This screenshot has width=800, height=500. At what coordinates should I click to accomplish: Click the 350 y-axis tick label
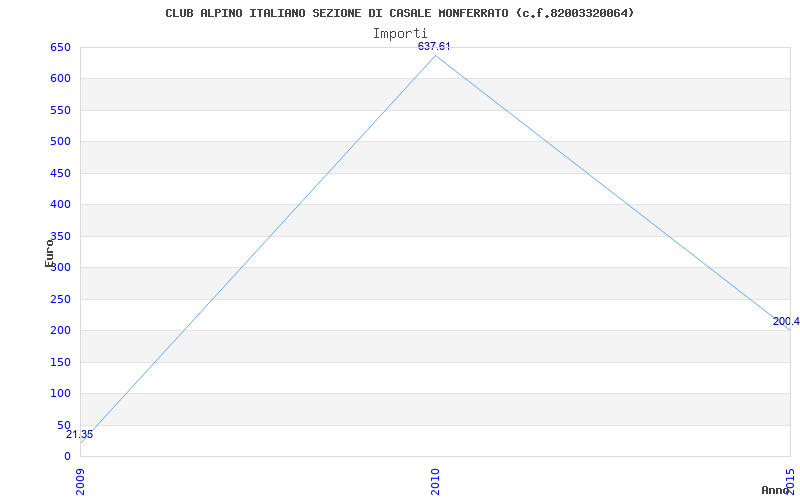(x=60, y=236)
